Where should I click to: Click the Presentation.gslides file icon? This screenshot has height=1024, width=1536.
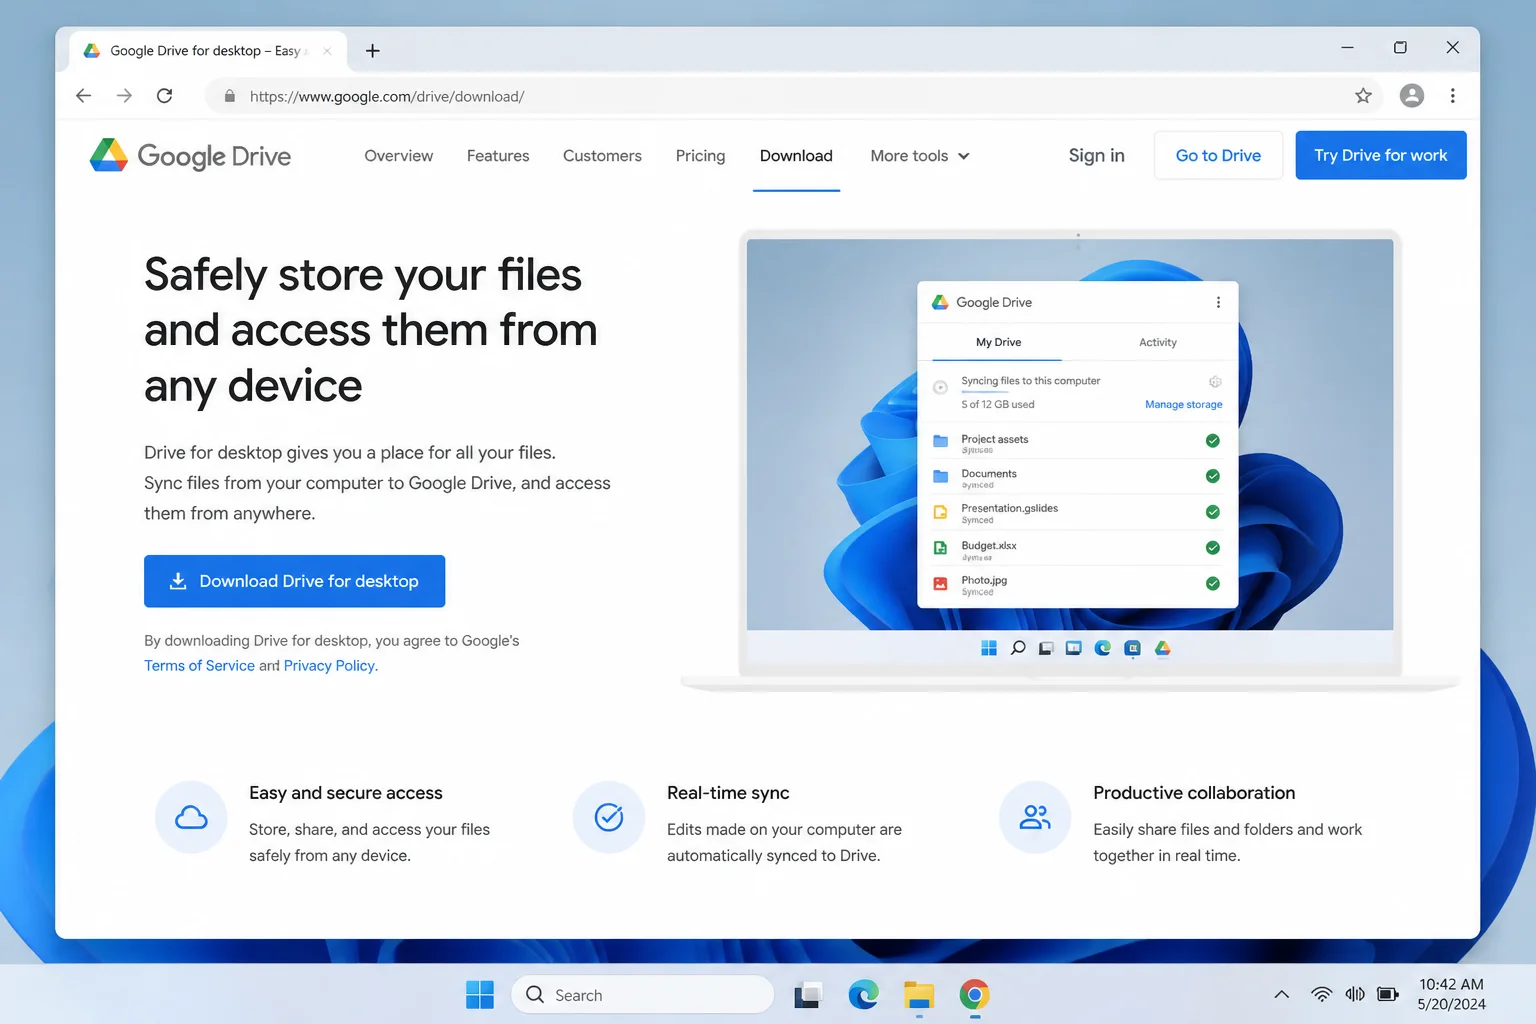(x=940, y=512)
